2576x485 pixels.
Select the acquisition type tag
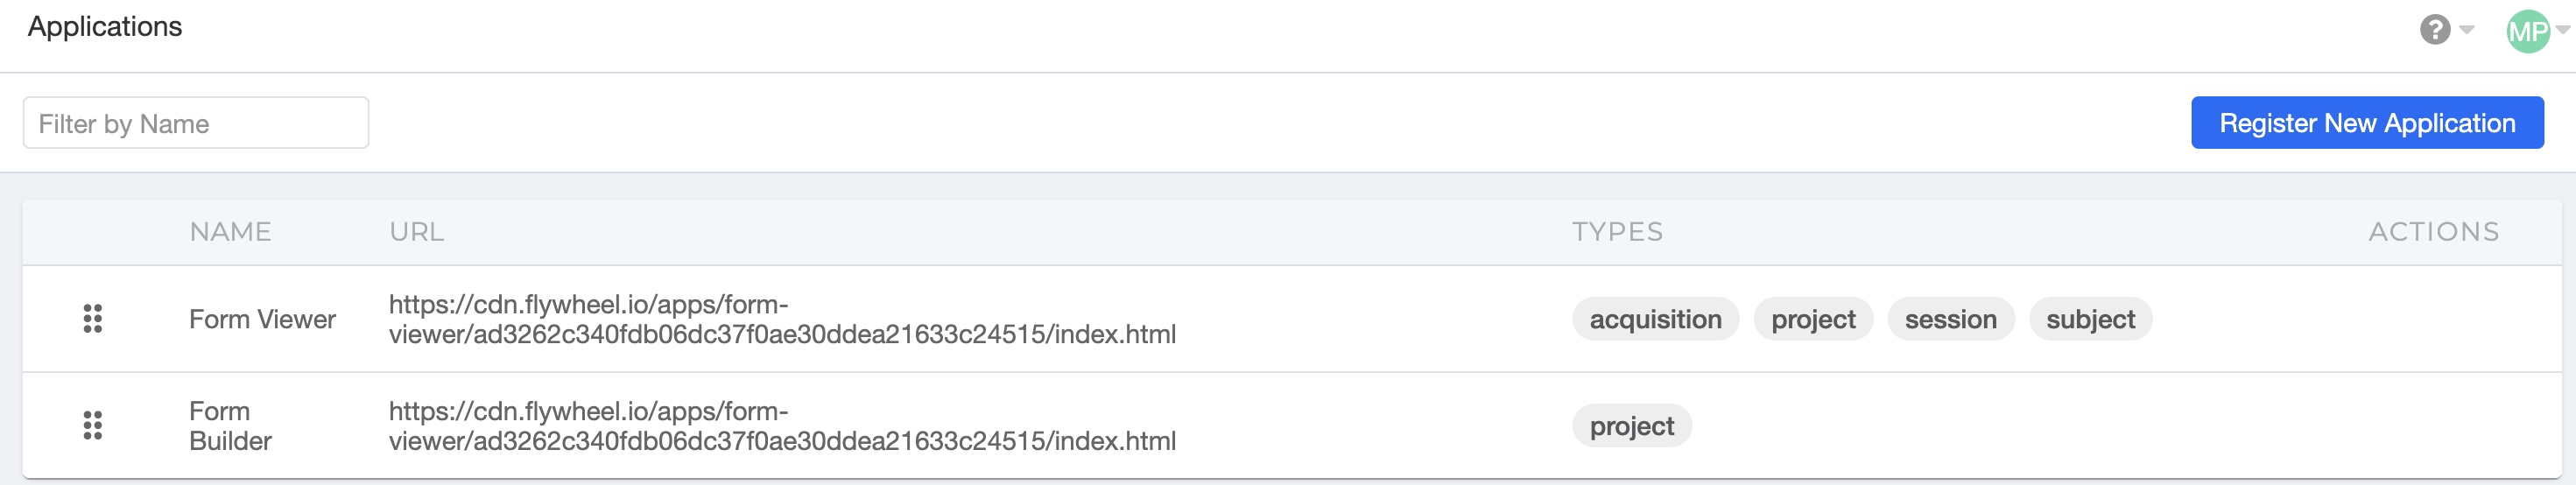(1655, 319)
